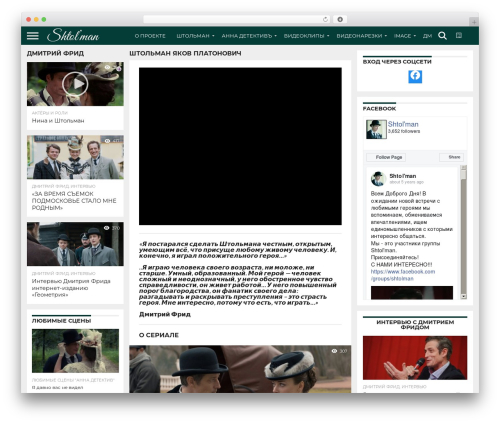500x423 pixels.
Task: Open article «ЗА ВРЕМЯ СЪЕМОК ПОДМОСКОВЬЕ СТАЛО МНЕ РОДНЫМ»
Action: (x=74, y=201)
